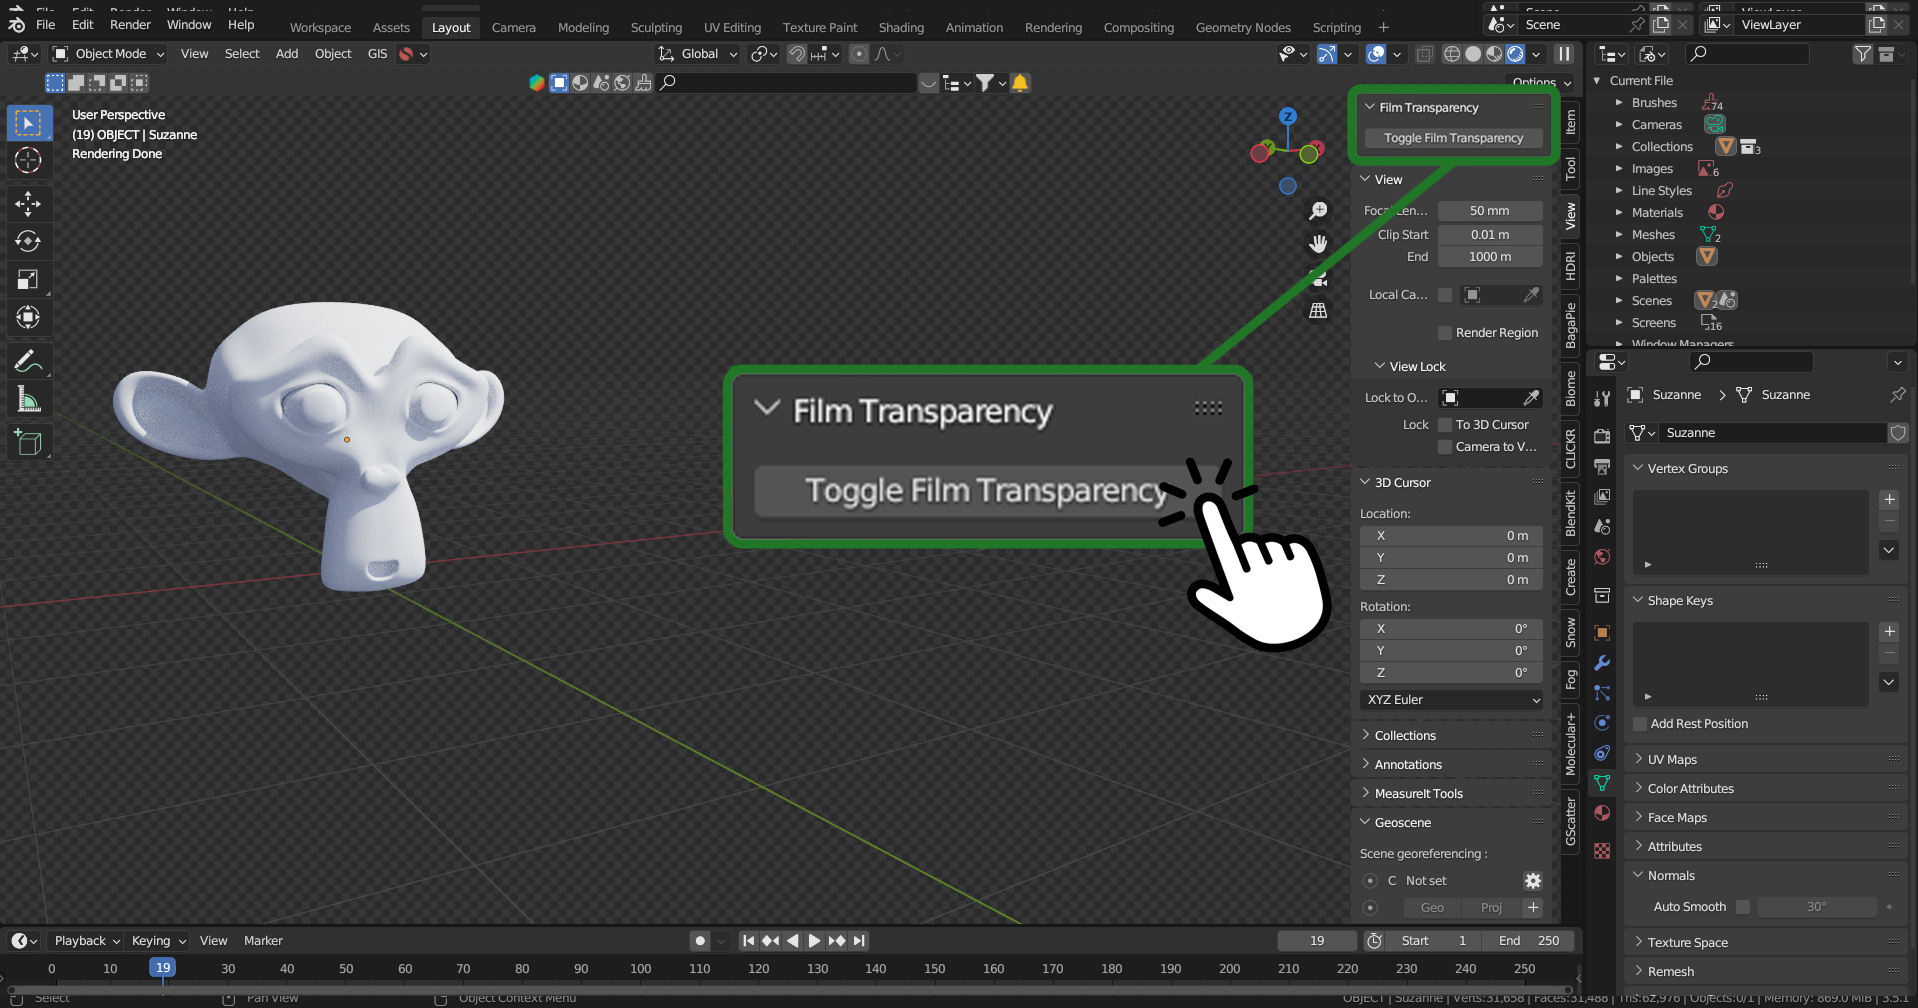Open the XYZ Euler rotation mode dropdown
This screenshot has width=1918, height=1008.
coord(1451,700)
